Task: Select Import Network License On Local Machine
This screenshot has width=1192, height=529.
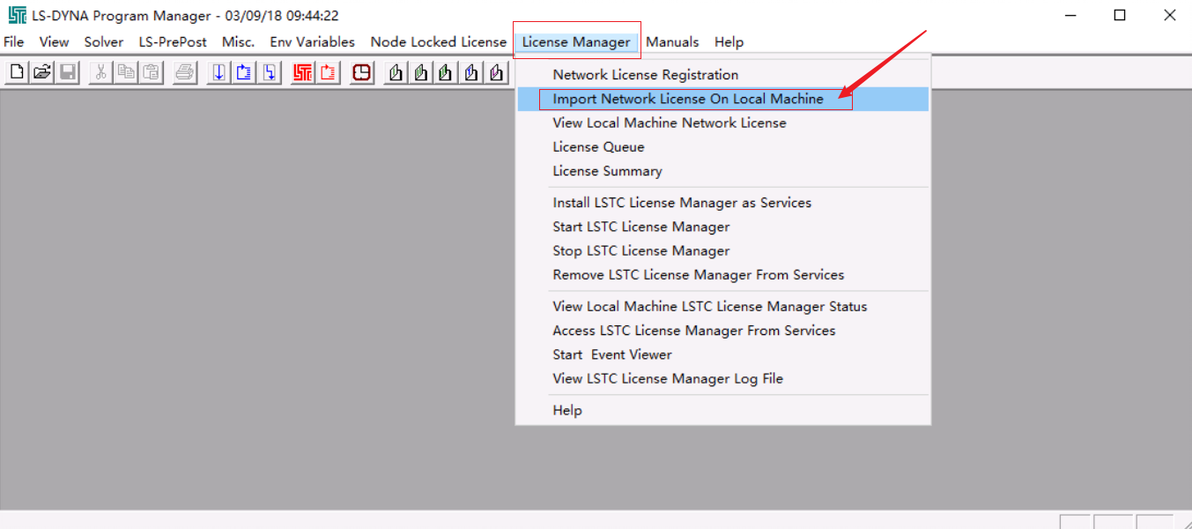Action: tap(688, 99)
